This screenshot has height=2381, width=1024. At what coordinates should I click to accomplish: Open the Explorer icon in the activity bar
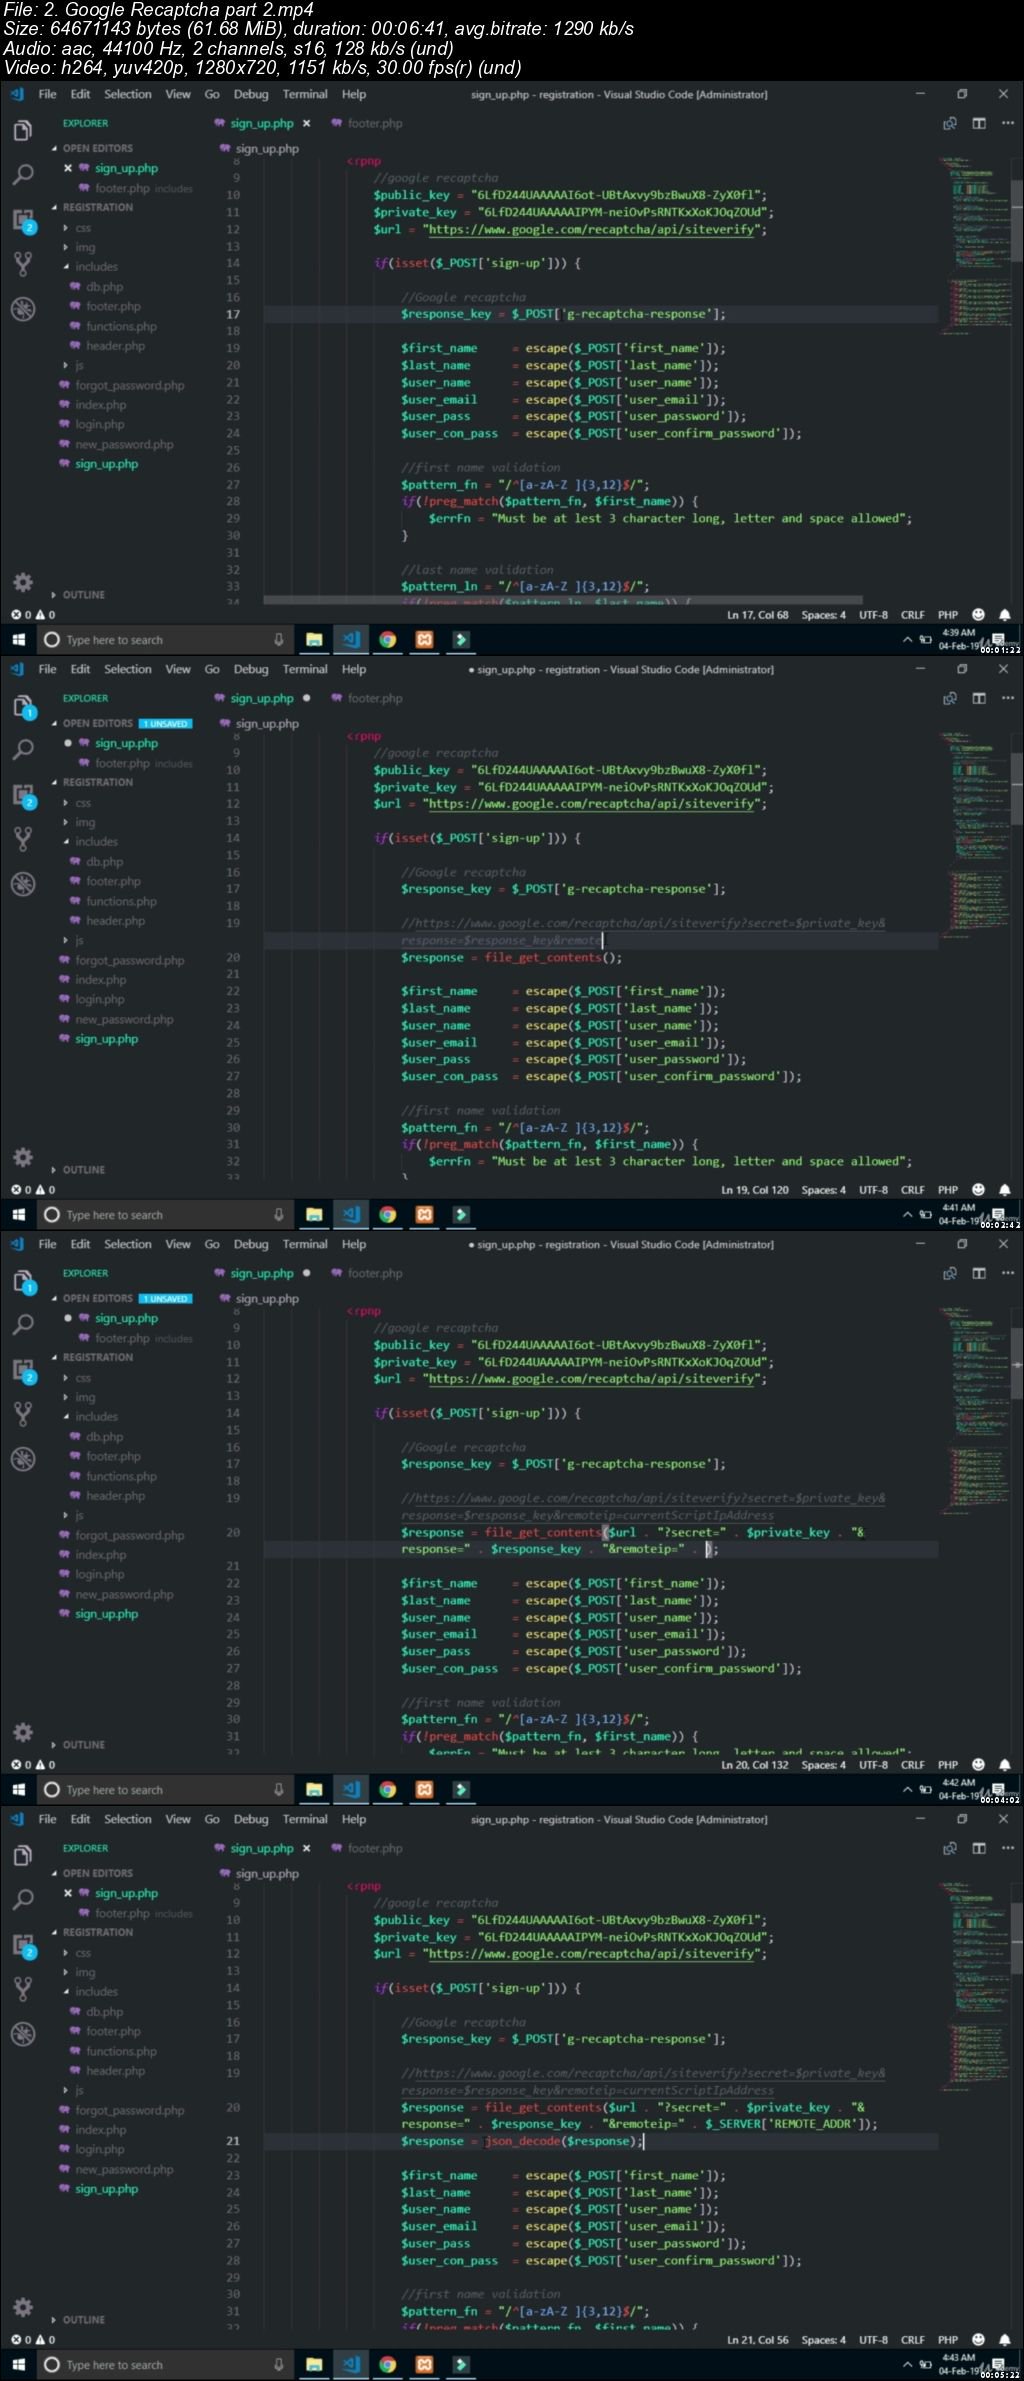point(22,131)
